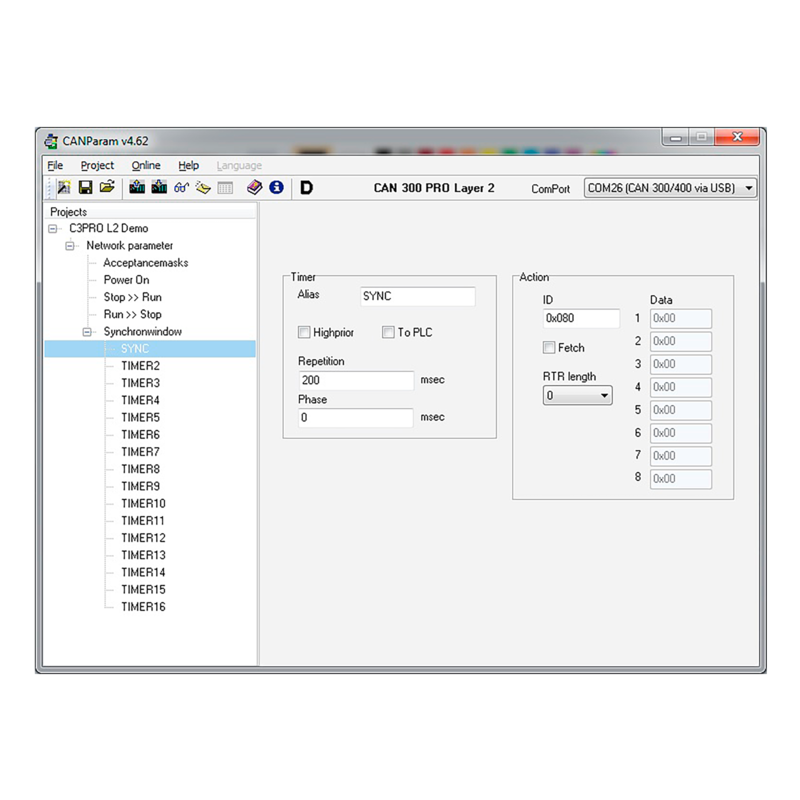This screenshot has height=800, width=800.
Task: Click the Language menu item
Action: click(x=239, y=165)
